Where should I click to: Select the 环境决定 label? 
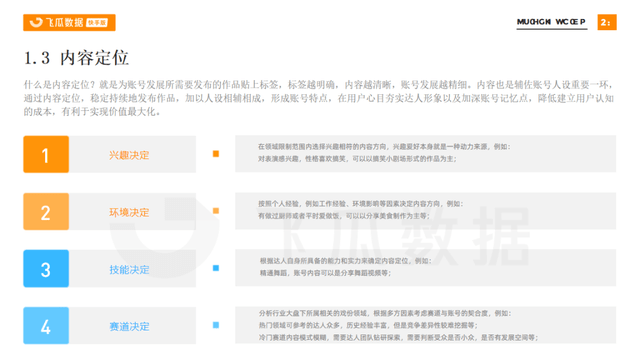pyautogui.click(x=129, y=212)
